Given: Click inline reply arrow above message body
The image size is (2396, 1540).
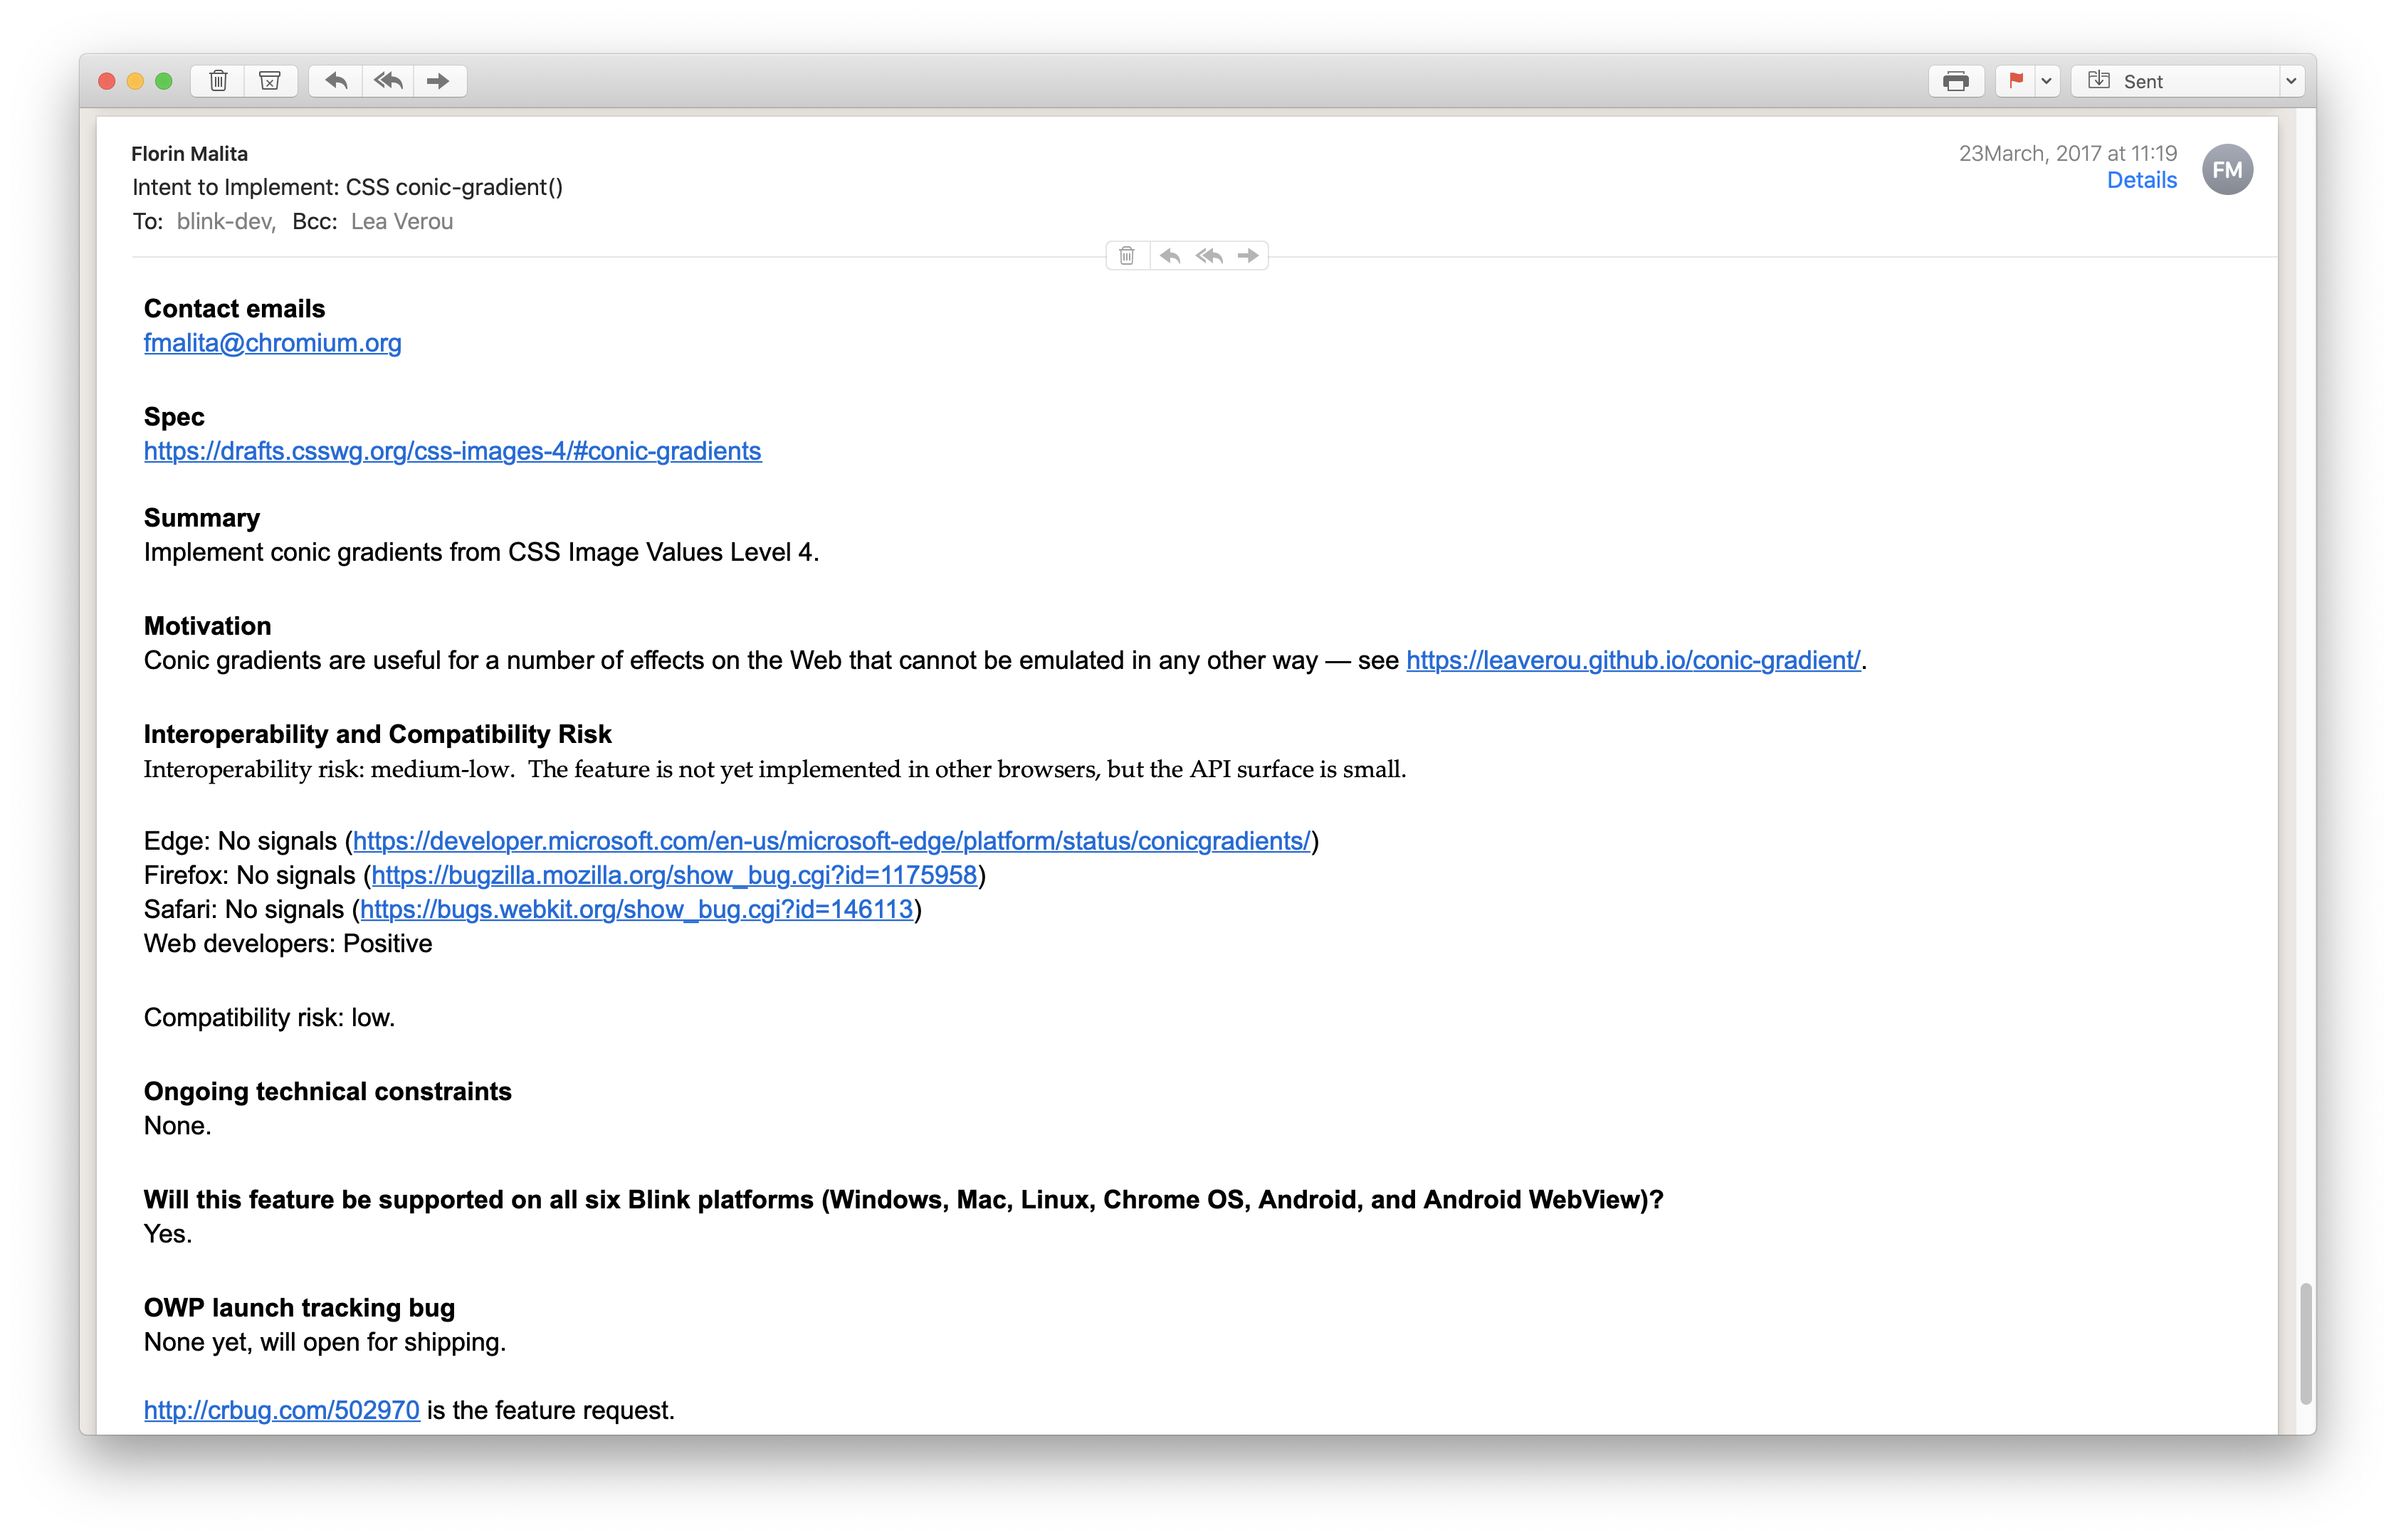Looking at the screenshot, I should point(1170,256).
